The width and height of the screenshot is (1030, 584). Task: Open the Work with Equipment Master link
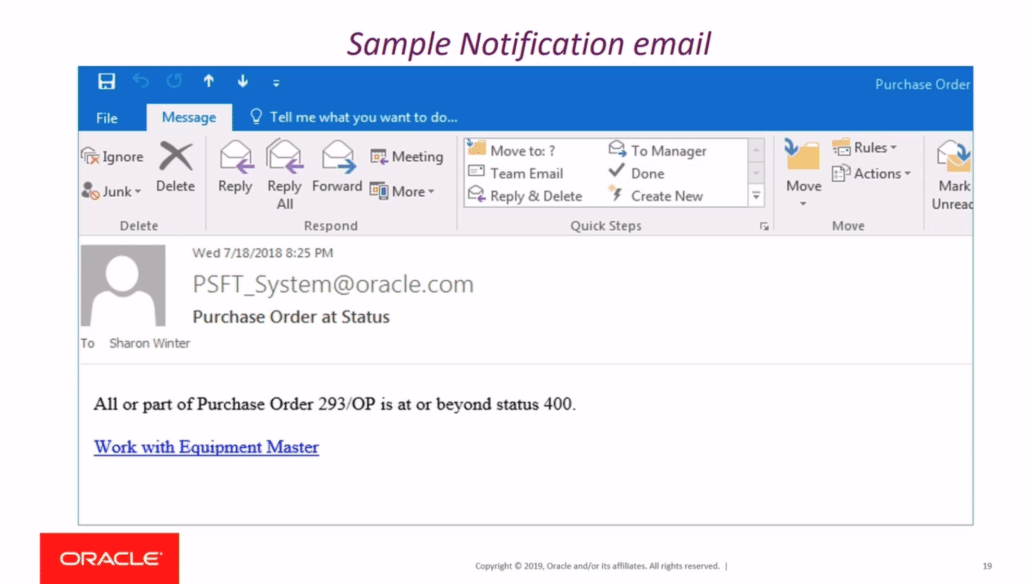[x=206, y=446]
